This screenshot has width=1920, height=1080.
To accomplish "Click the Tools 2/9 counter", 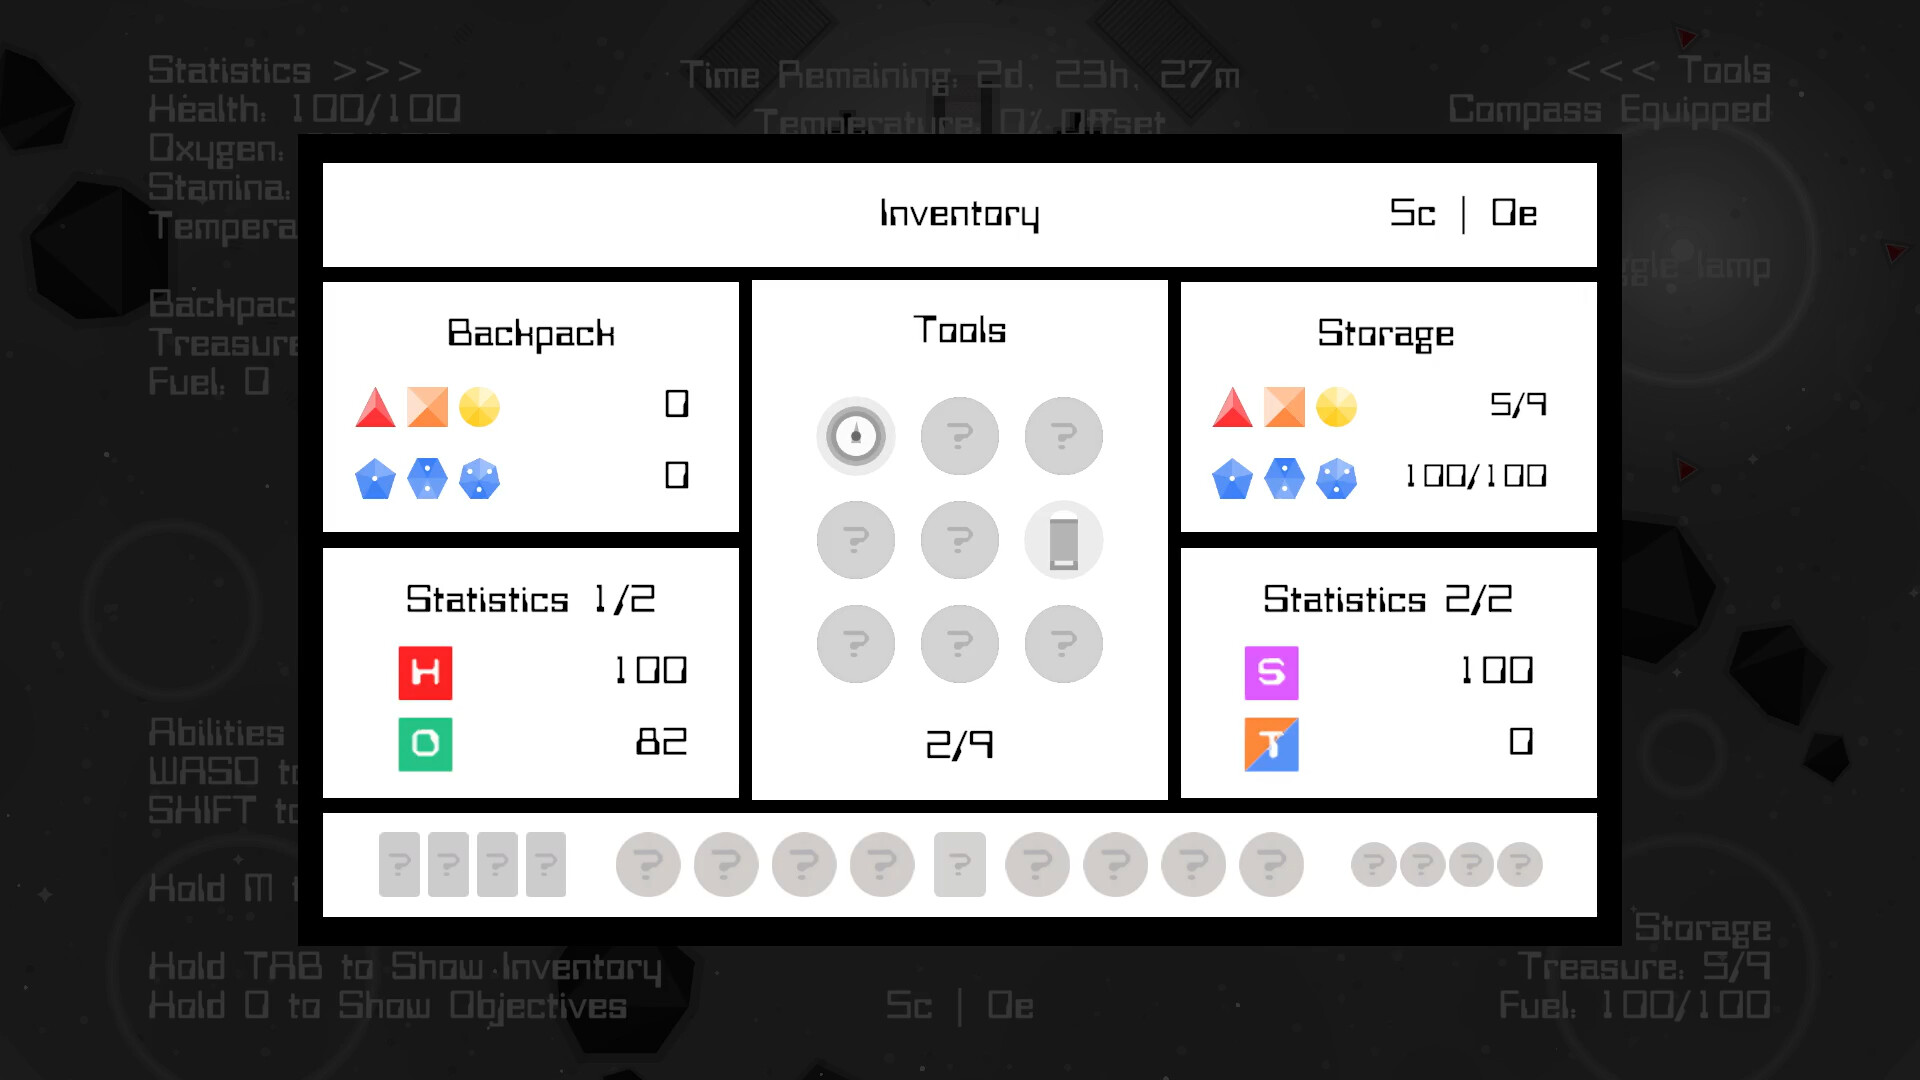I will tap(959, 744).
